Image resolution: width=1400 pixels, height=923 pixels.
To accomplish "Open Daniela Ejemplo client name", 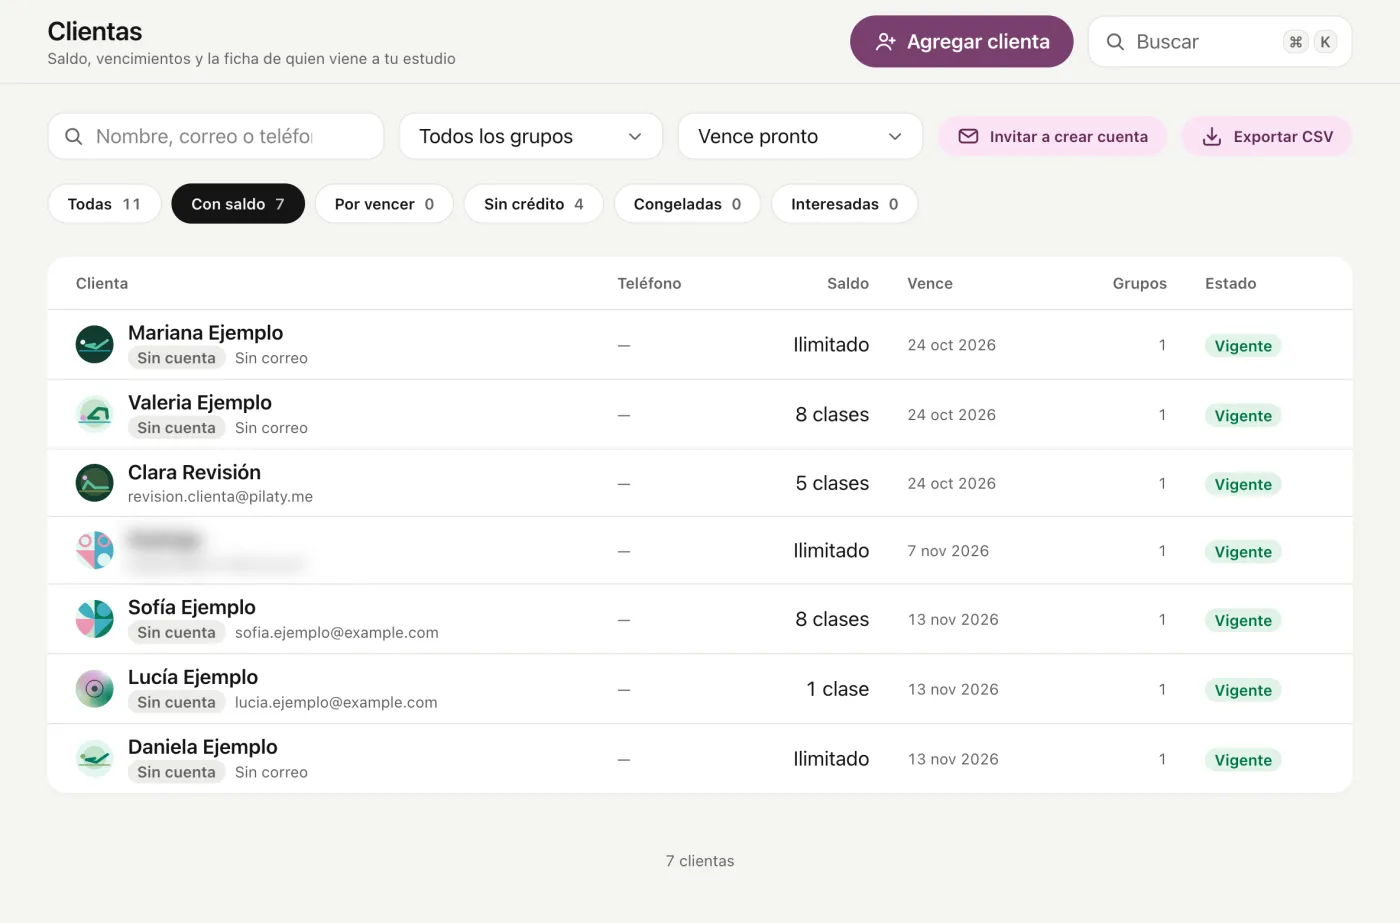I will pos(203,747).
